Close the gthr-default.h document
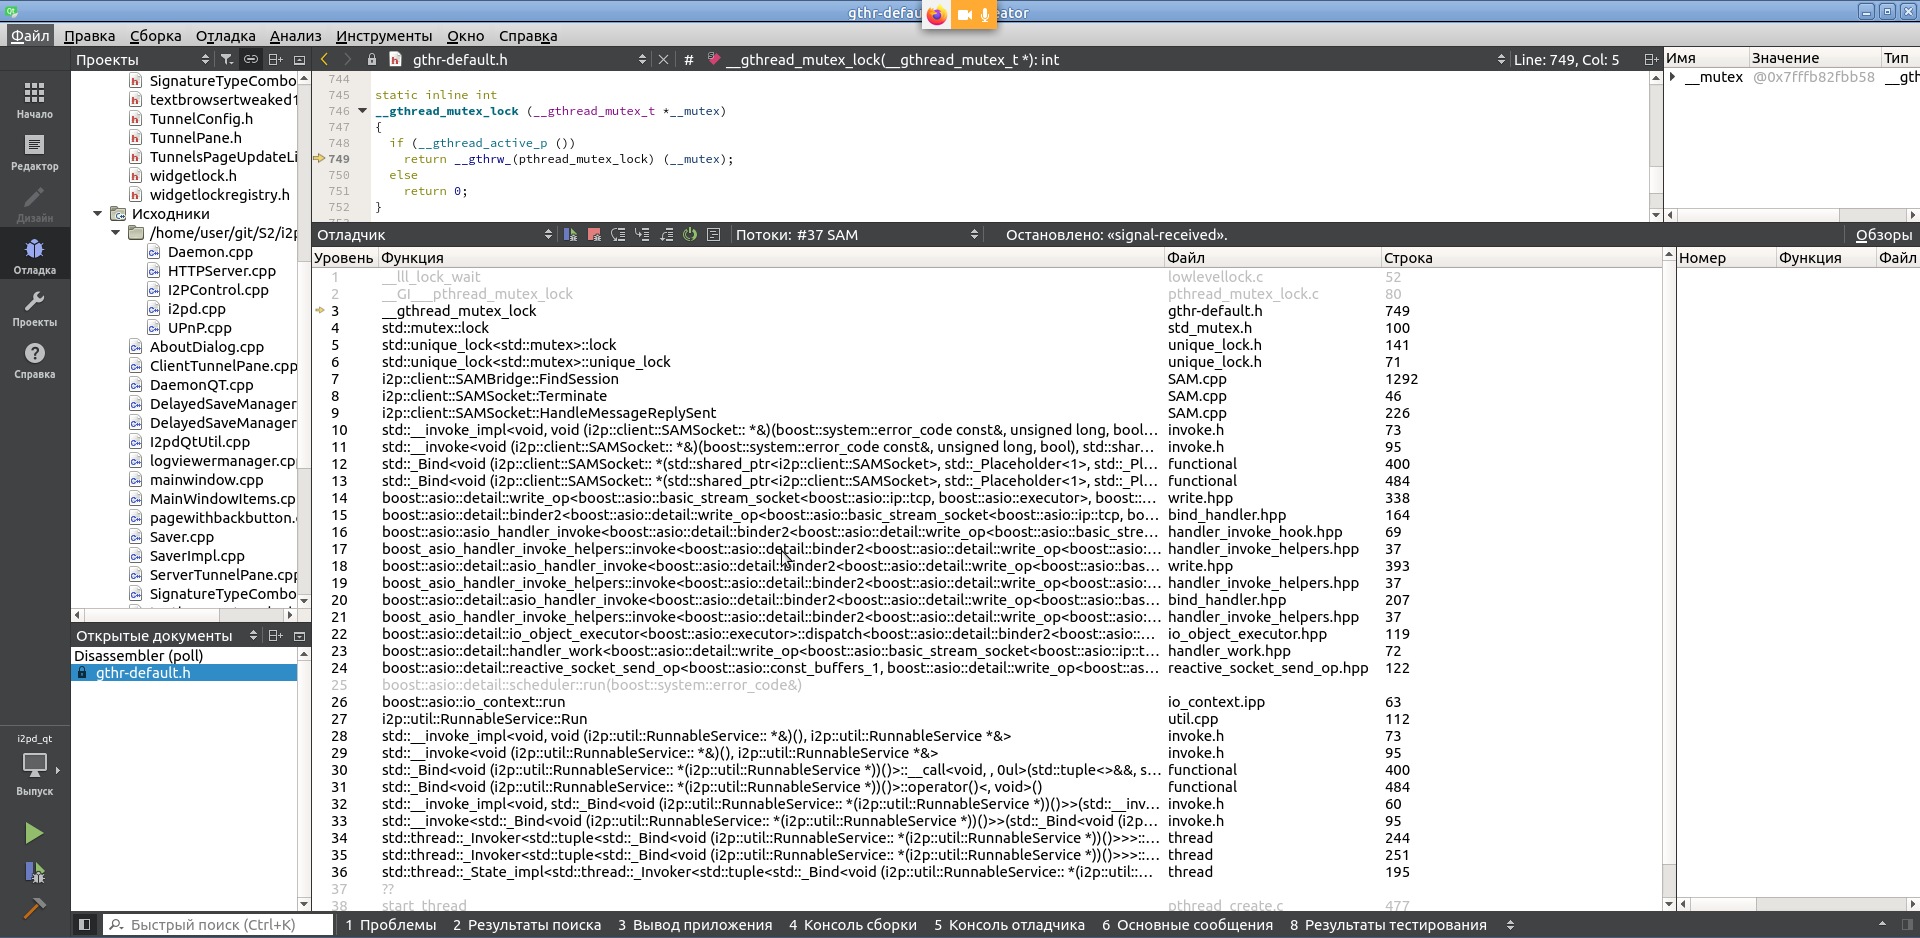 coord(663,60)
